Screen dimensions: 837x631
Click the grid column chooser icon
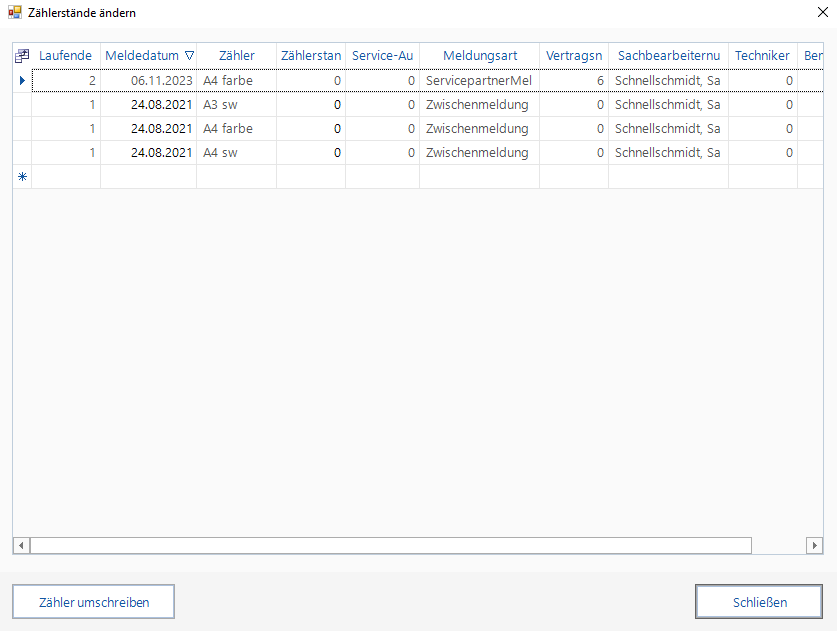click(22, 56)
